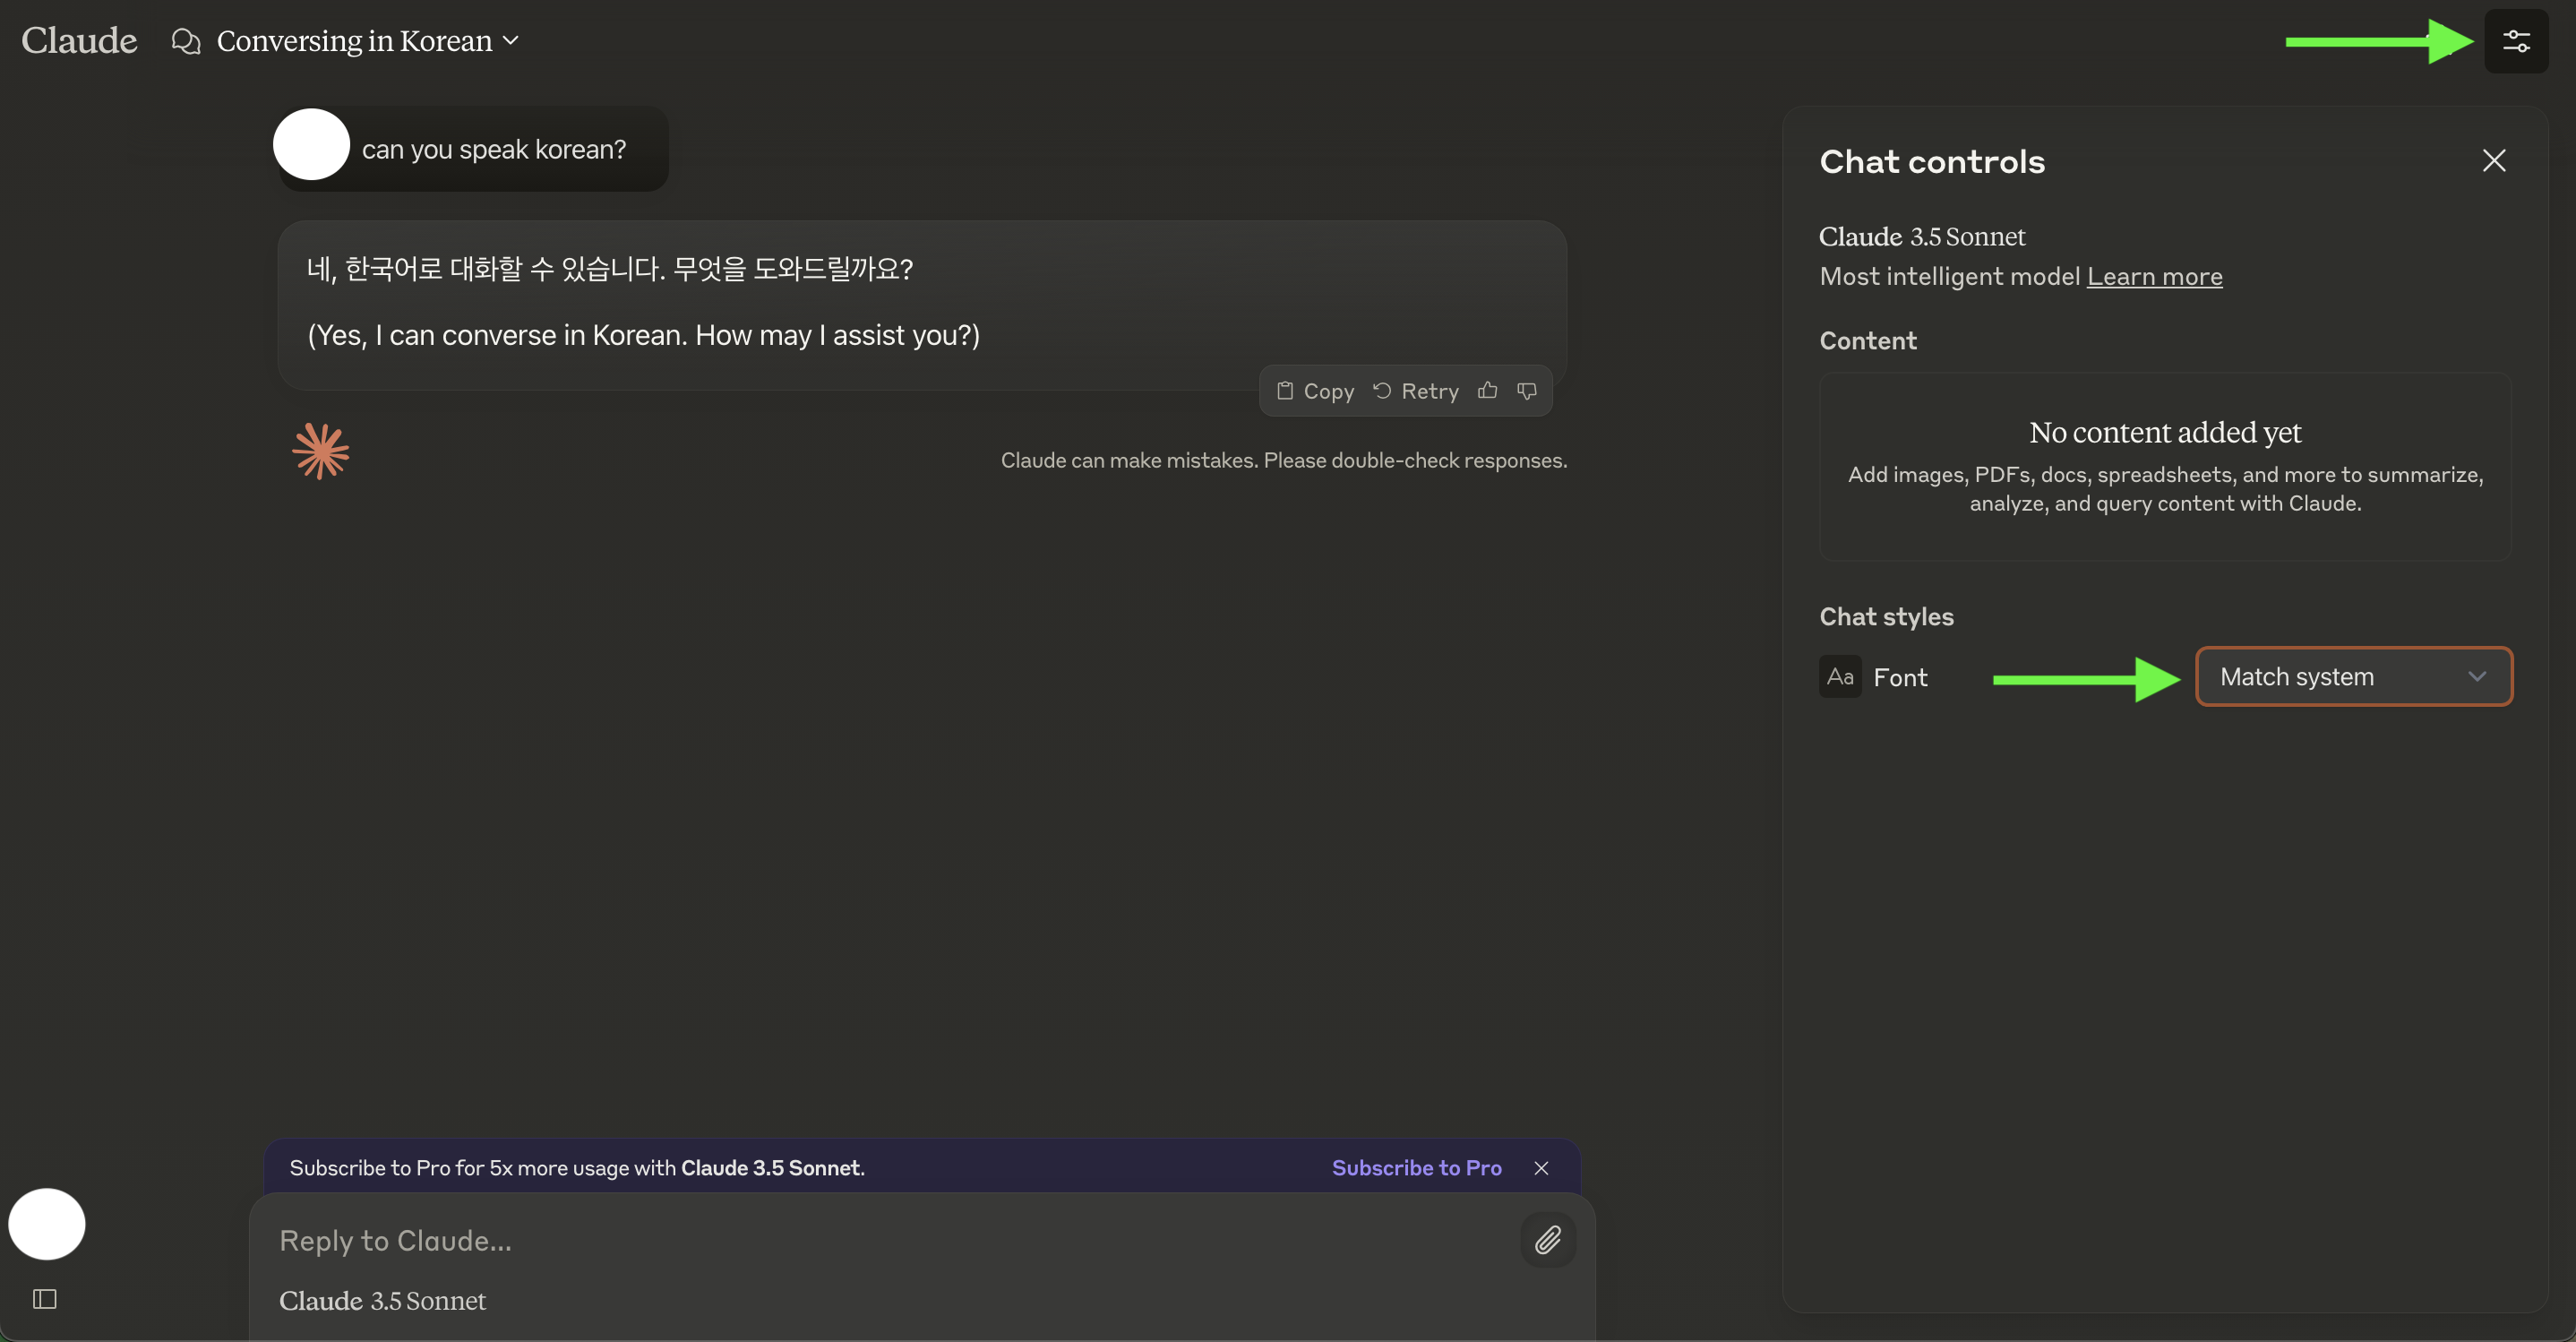Open user avatar at bottom left
2576x1342 pixels.
(x=47, y=1224)
